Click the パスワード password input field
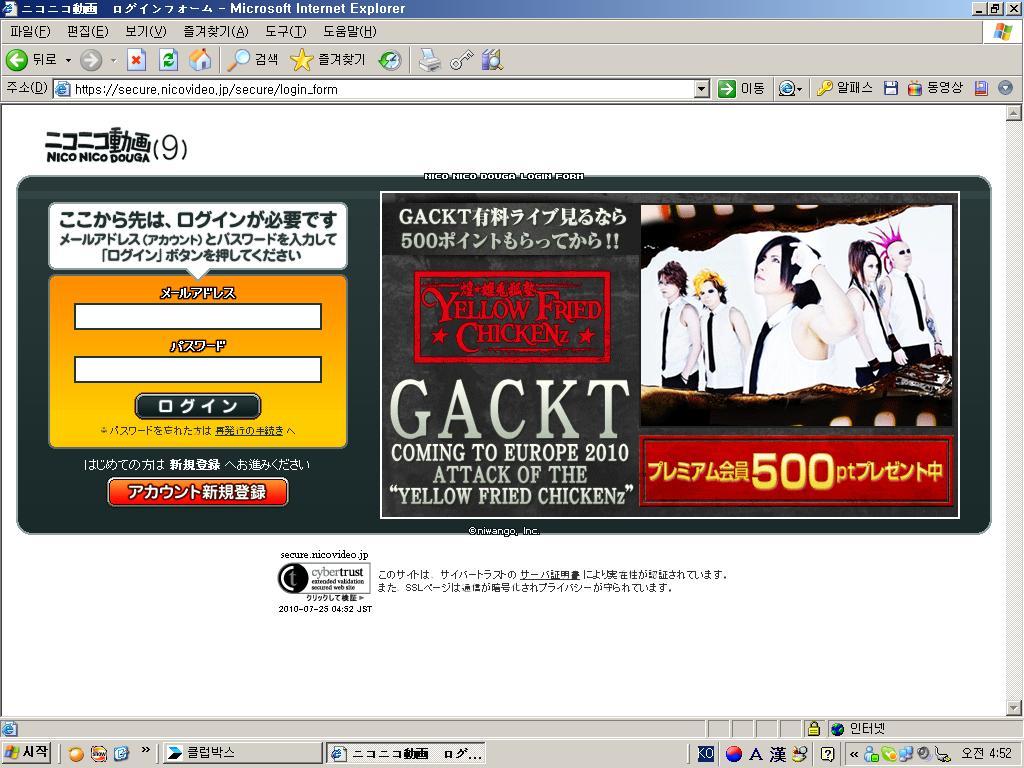 (x=198, y=370)
